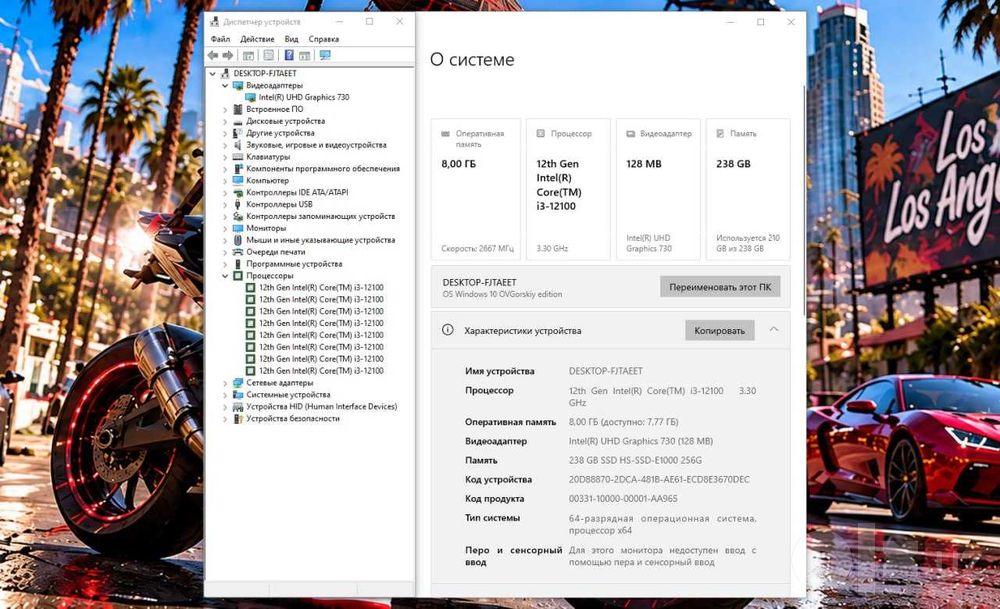Click the Звуковые, игровые и видеоустройства speaker icon
This screenshot has height=609, width=1000.
point(238,145)
